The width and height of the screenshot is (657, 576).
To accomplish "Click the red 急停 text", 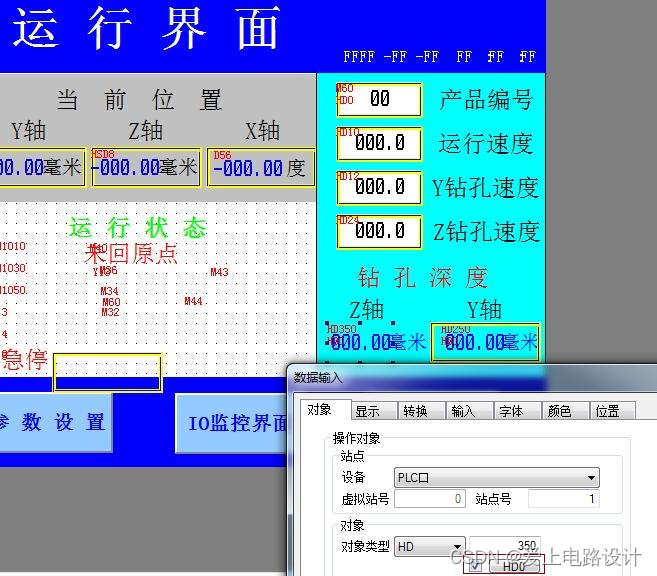I will click(24, 359).
